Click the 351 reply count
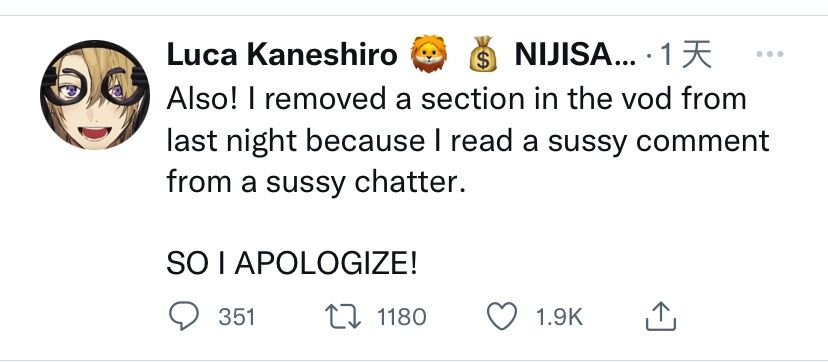This screenshot has height=362, width=828. pyautogui.click(x=237, y=317)
